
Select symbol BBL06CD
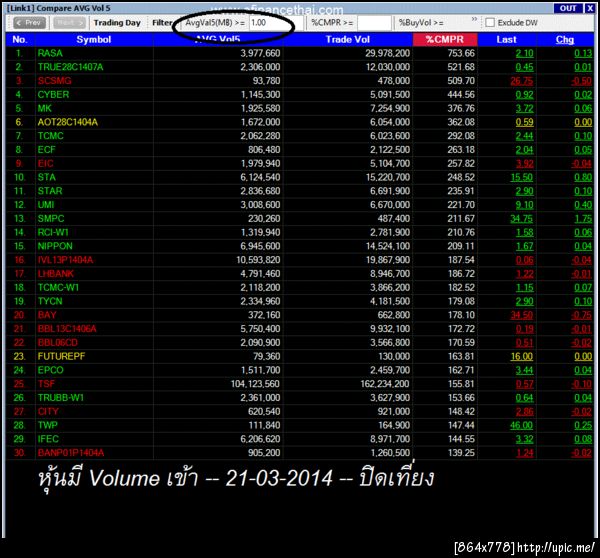(57, 343)
